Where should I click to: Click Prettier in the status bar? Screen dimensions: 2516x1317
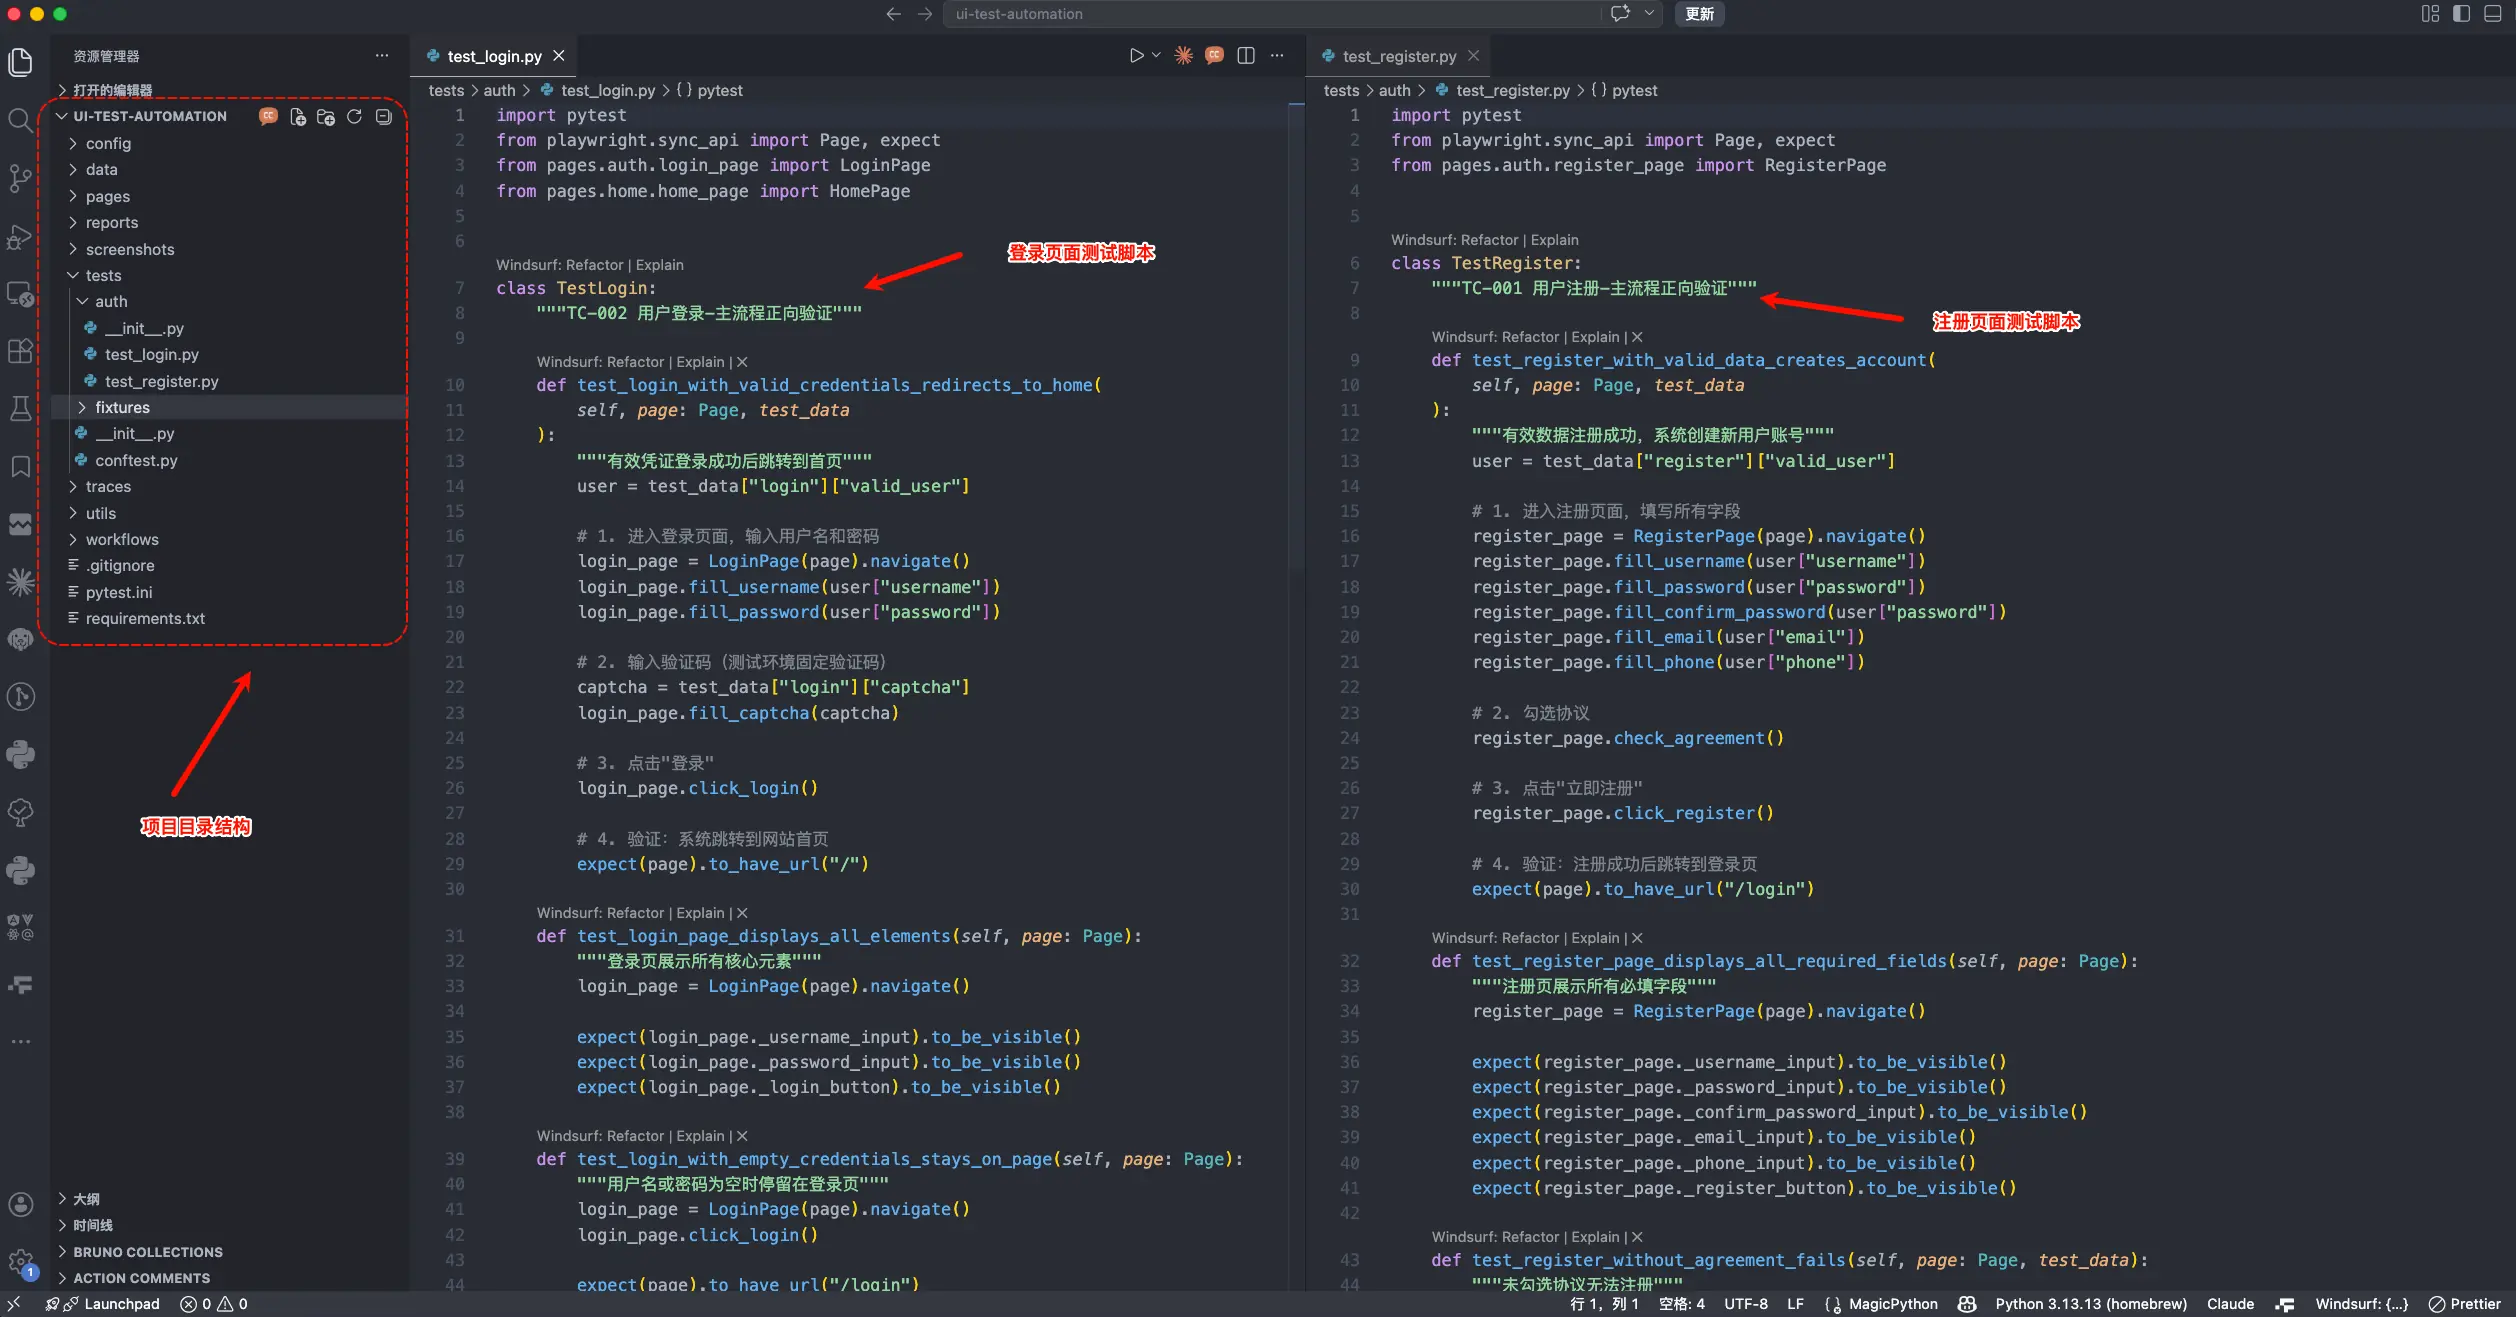pos(2465,1304)
